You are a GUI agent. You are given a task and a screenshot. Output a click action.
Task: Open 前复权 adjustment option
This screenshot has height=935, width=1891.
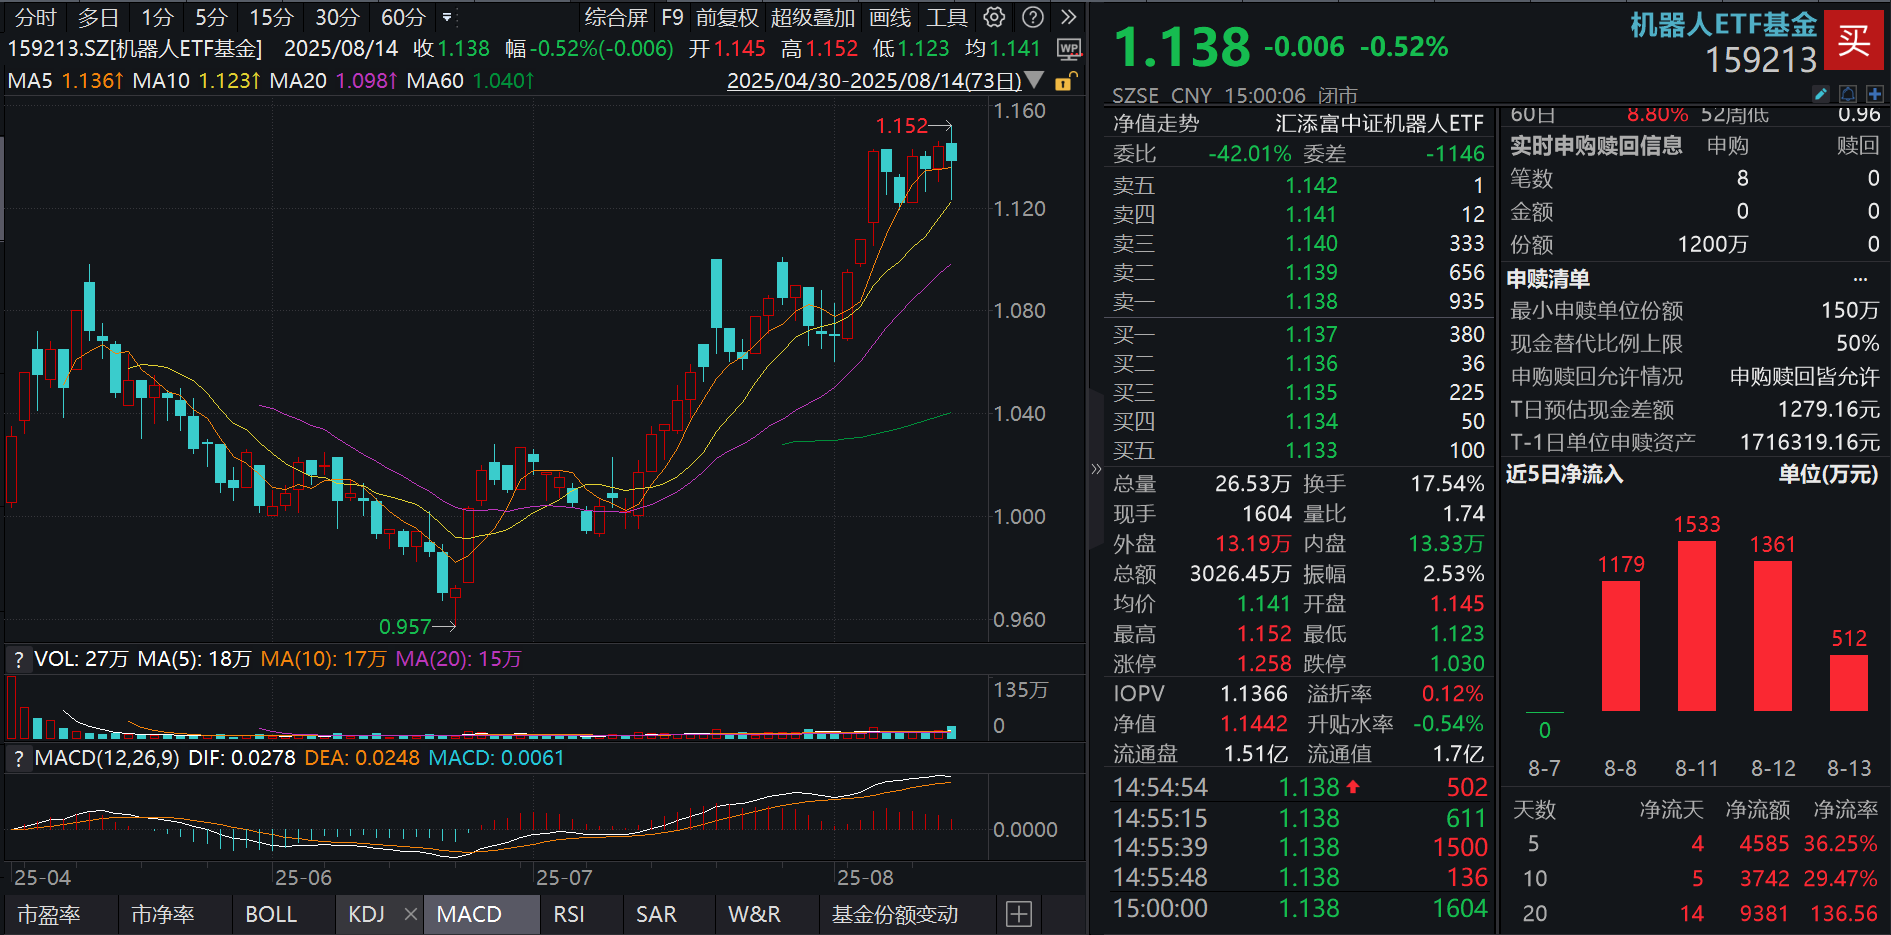(x=728, y=17)
